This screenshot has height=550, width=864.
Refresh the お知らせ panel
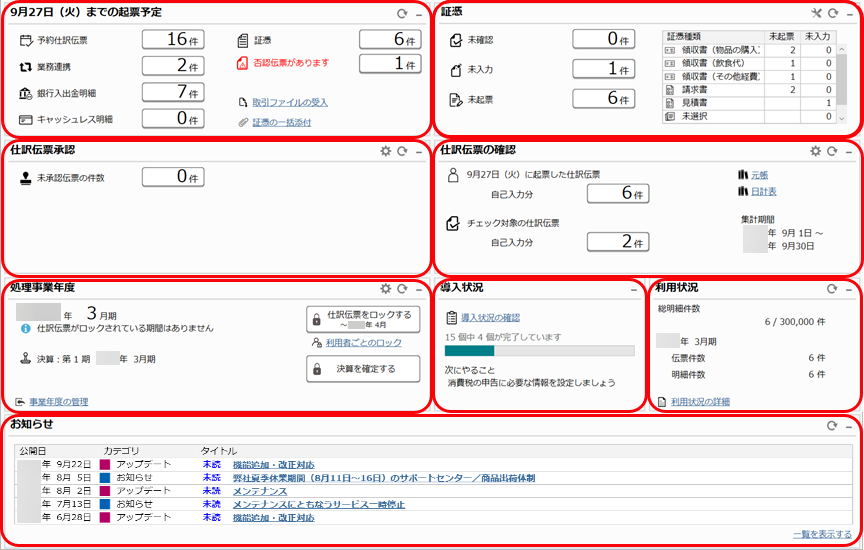point(832,425)
